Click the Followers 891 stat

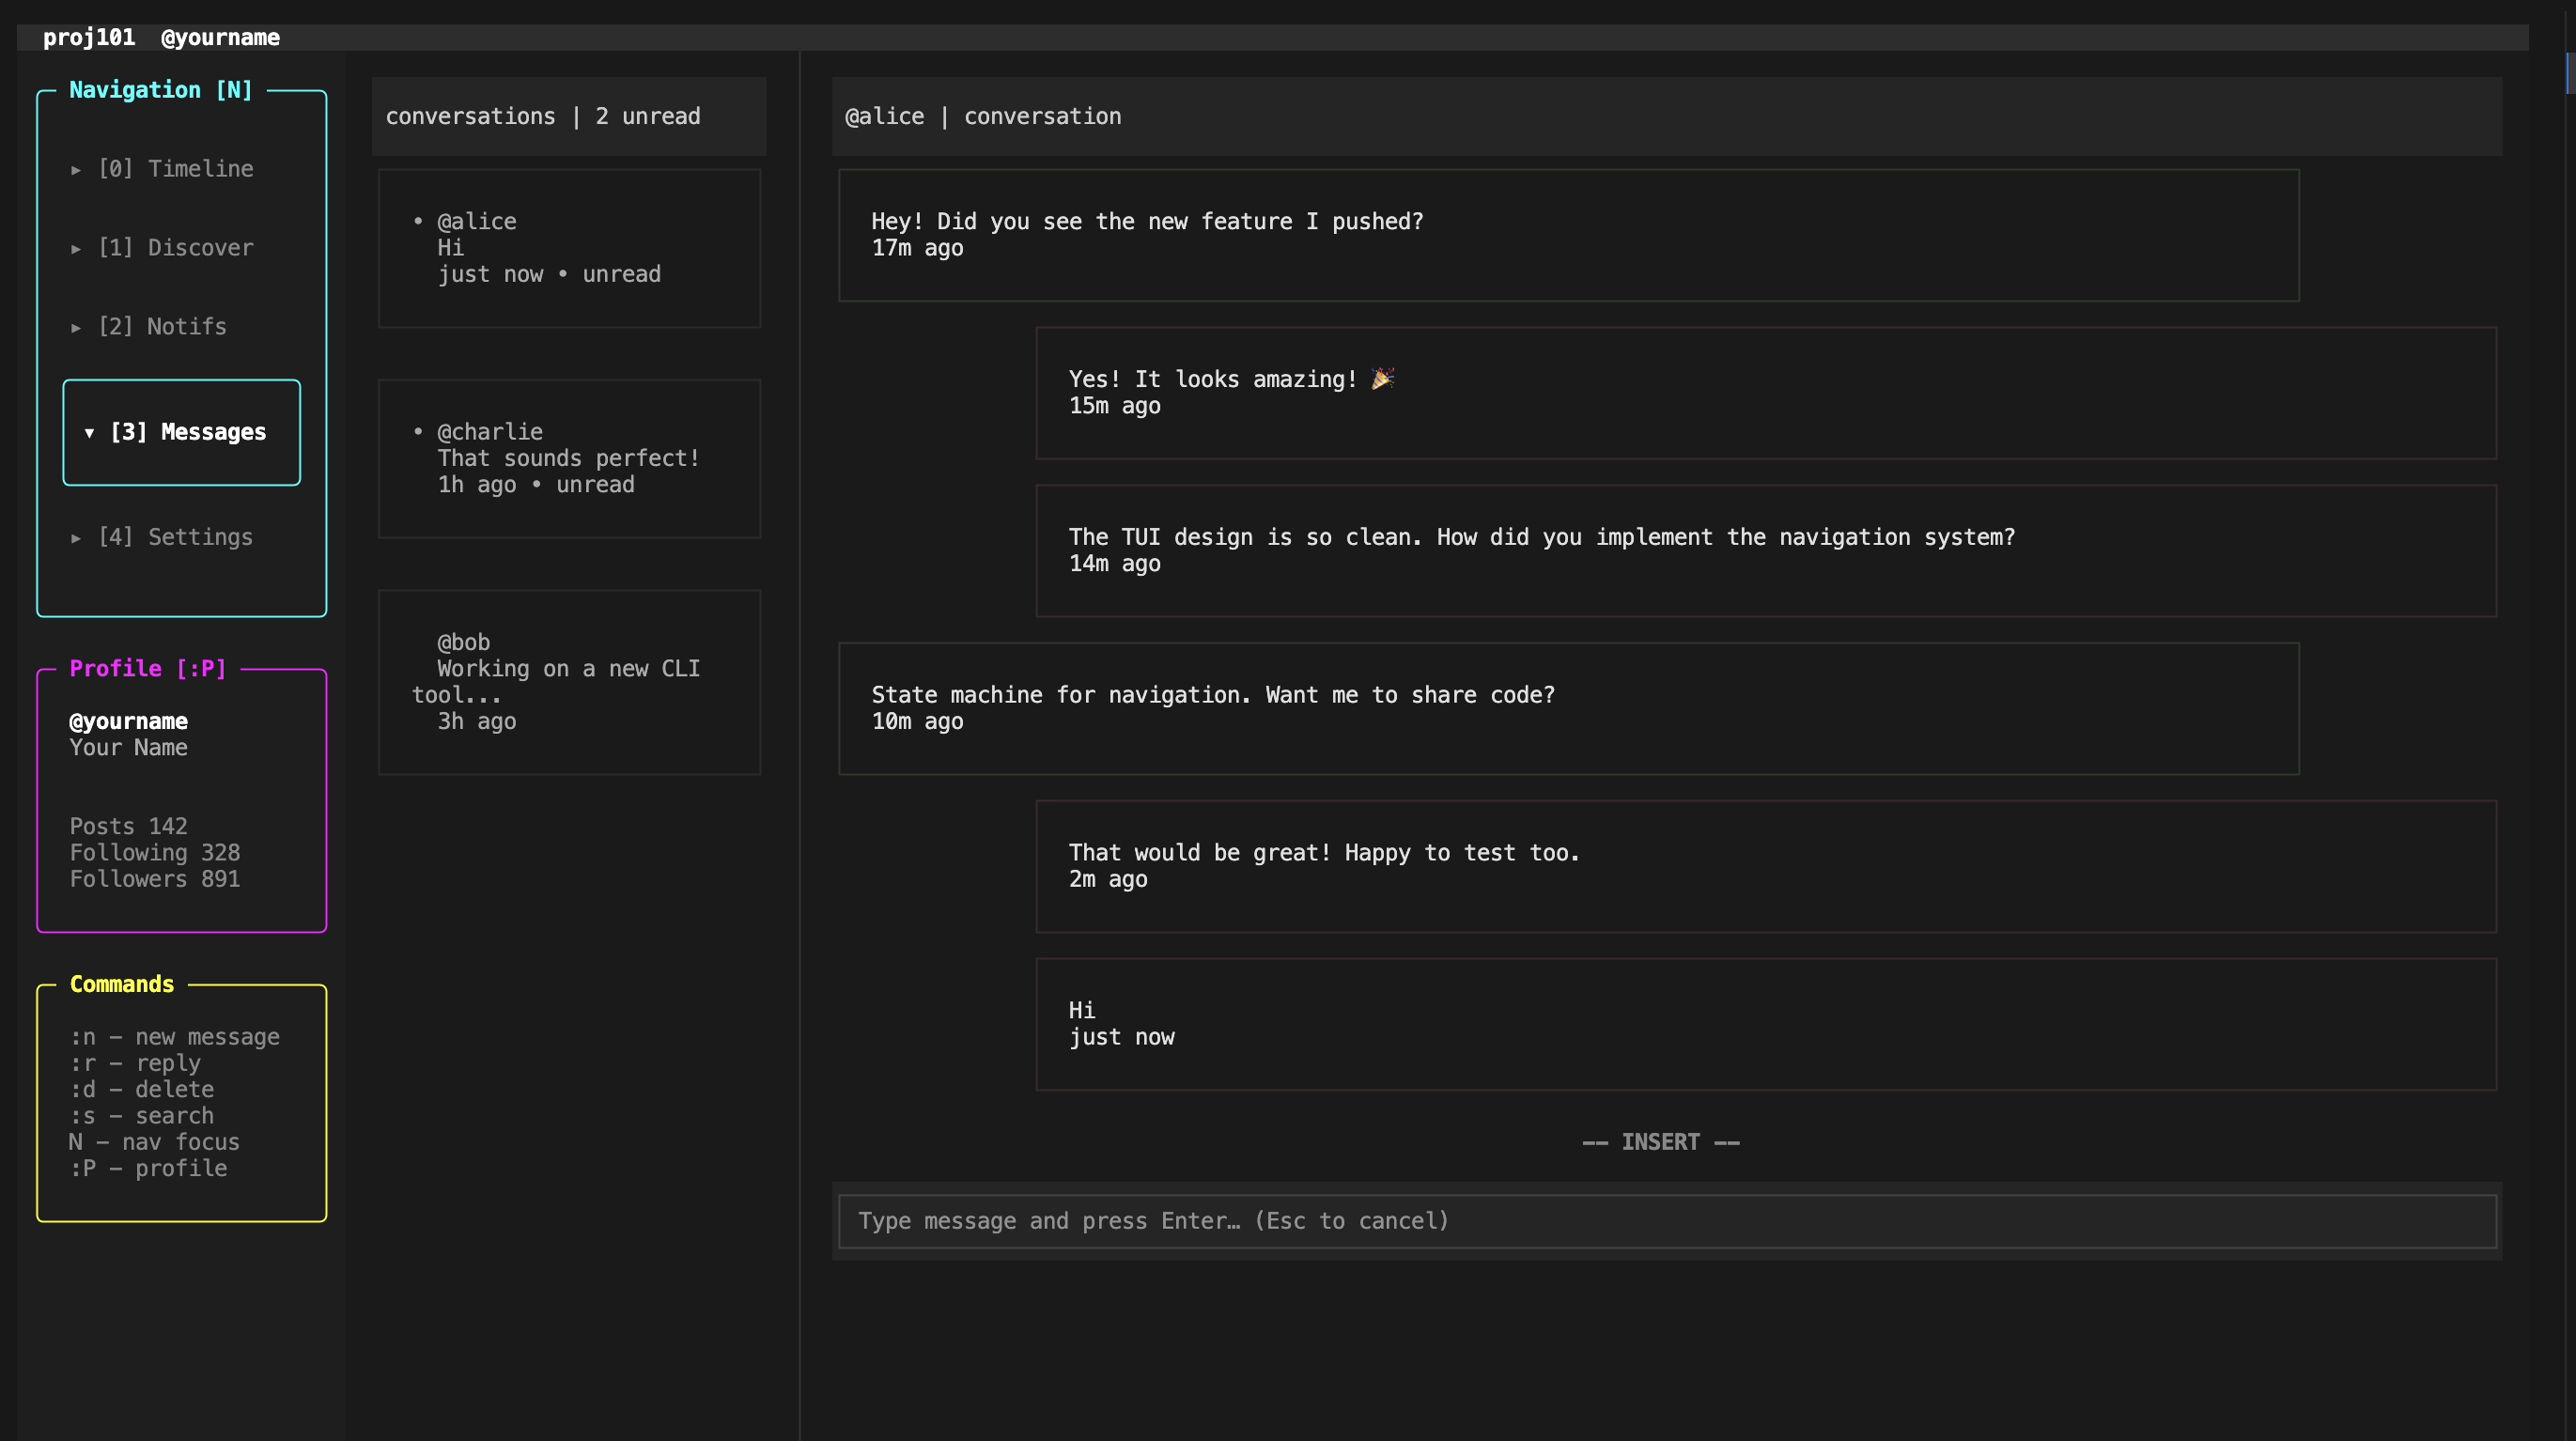[155, 879]
